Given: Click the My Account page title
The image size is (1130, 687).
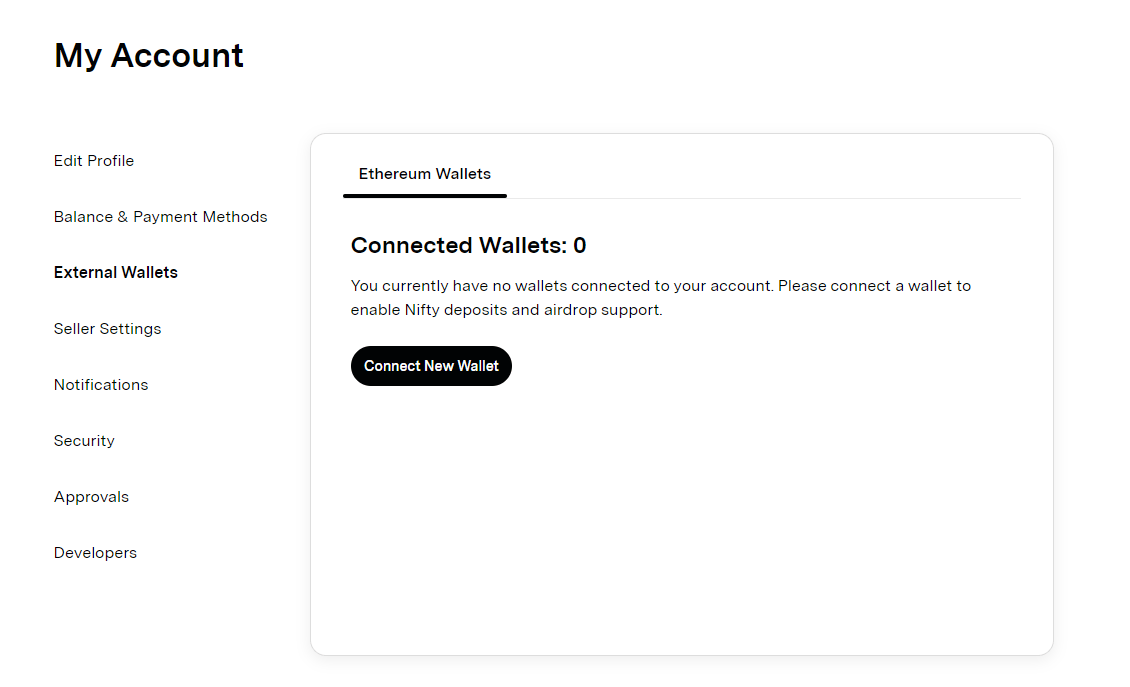Looking at the screenshot, I should pyautogui.click(x=149, y=56).
